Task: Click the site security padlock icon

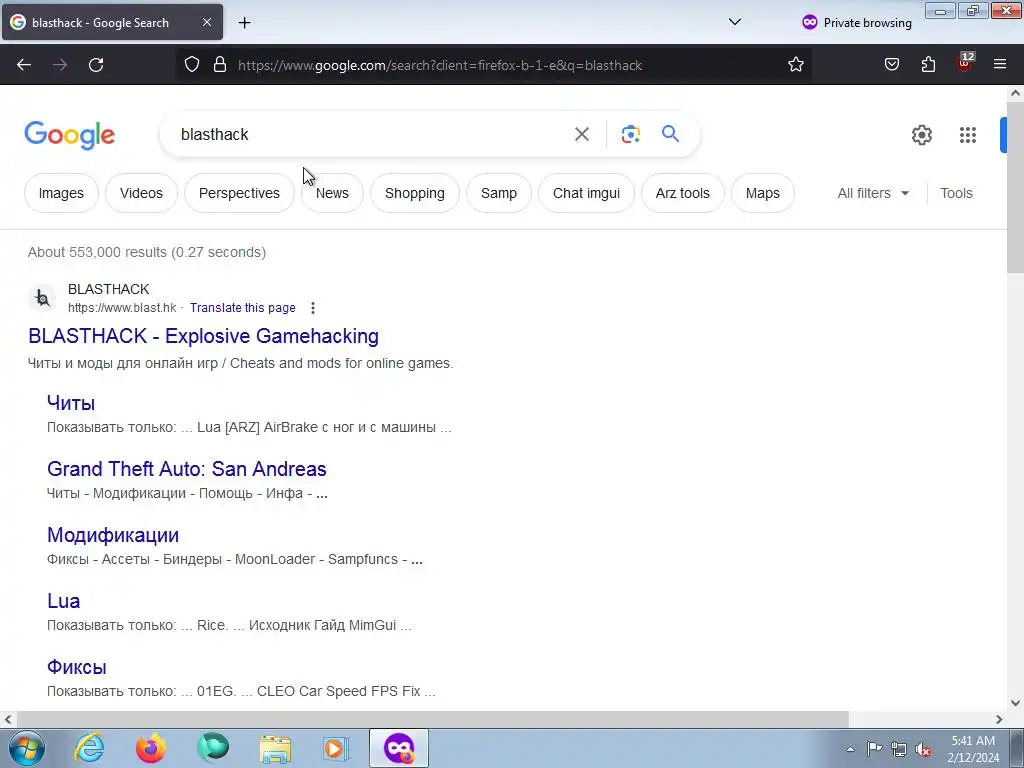Action: [x=220, y=65]
